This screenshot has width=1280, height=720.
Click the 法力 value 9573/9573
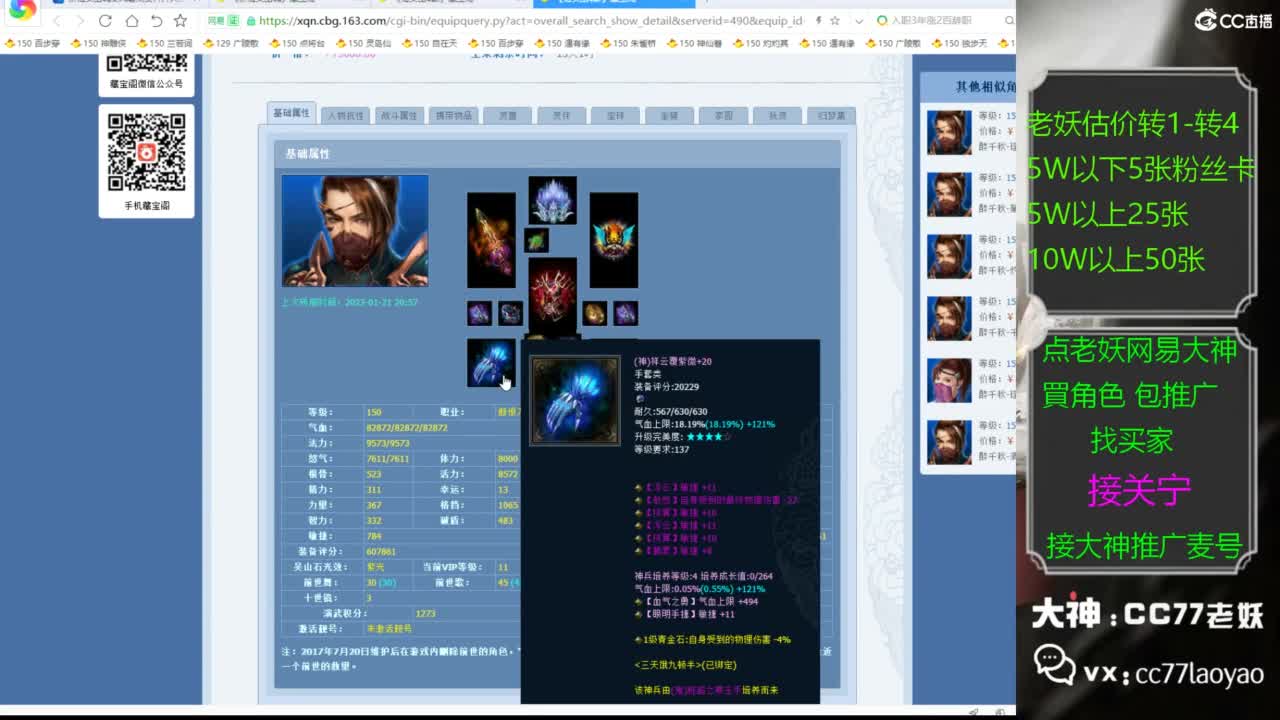(388, 443)
